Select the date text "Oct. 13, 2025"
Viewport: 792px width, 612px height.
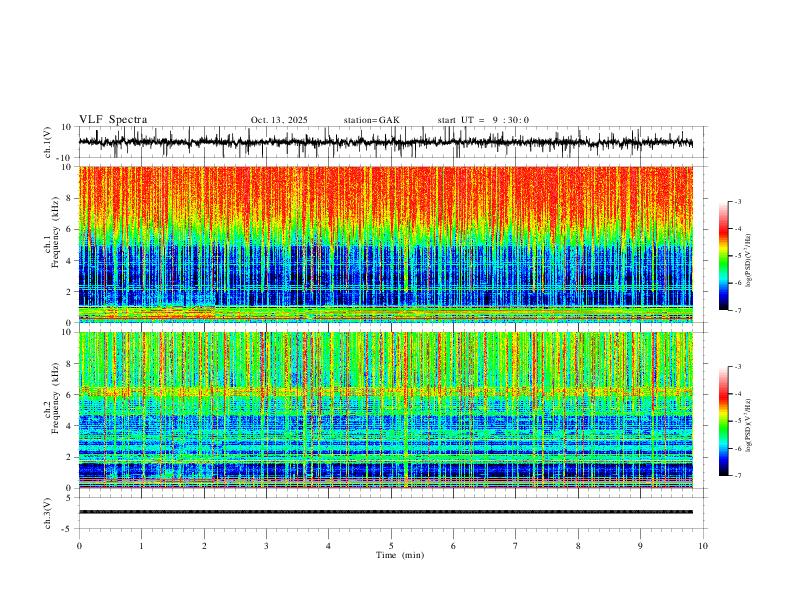pos(279,120)
